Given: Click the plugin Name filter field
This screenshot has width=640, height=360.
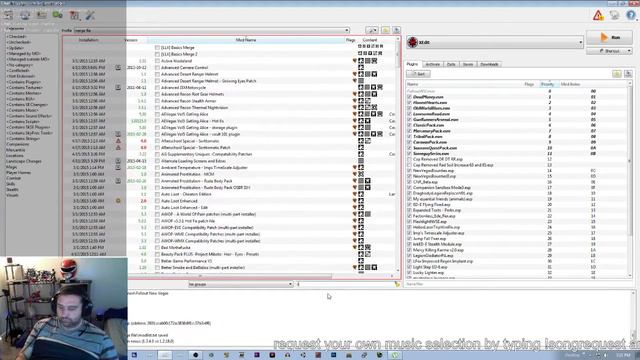Looking at the screenshot, I should 518,284.
